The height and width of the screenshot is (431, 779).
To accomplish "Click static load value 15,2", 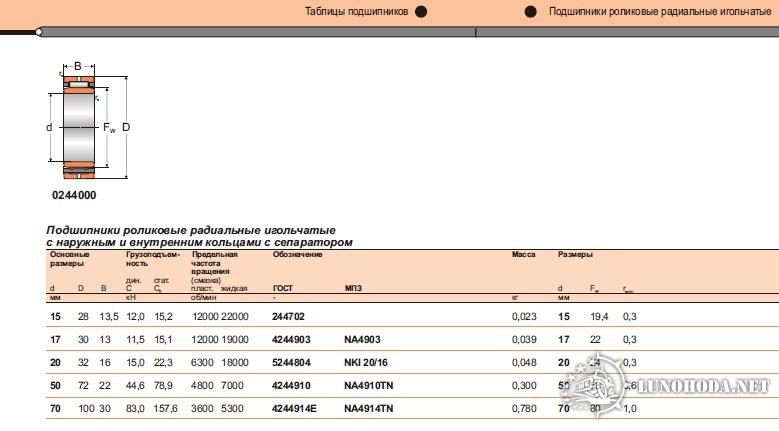I will [163, 316].
